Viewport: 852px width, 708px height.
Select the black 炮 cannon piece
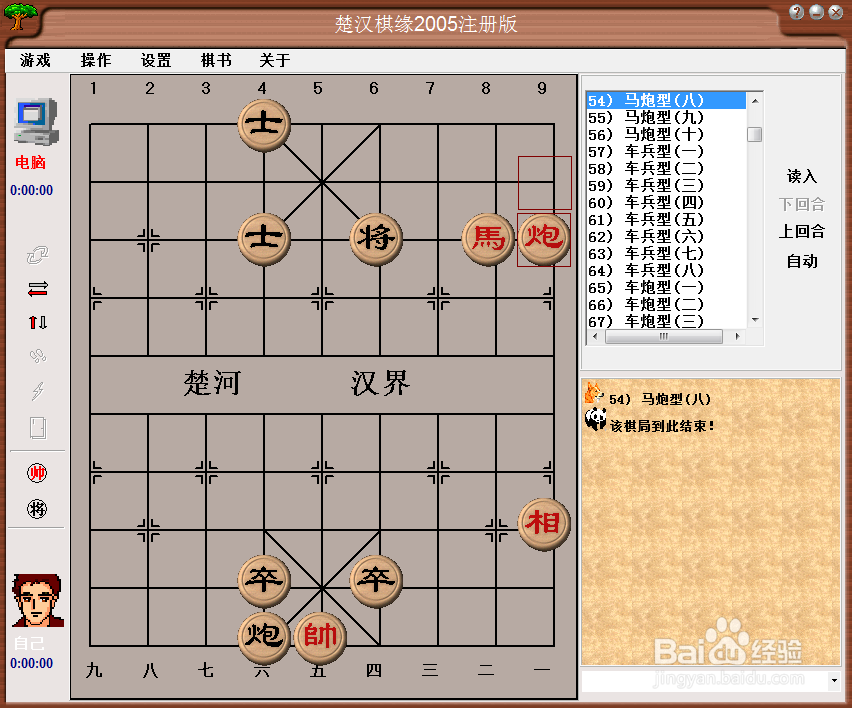[x=264, y=637]
